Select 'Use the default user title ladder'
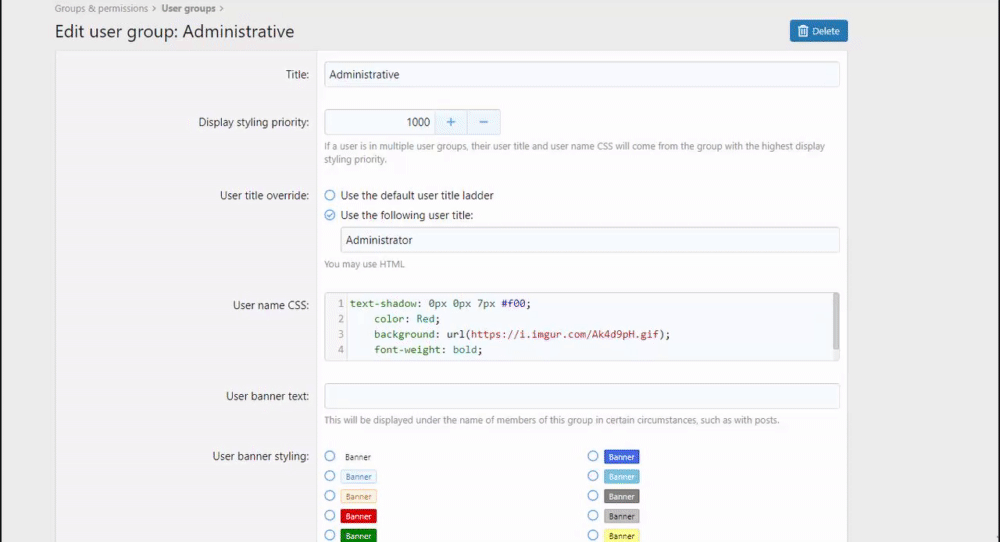 330,195
